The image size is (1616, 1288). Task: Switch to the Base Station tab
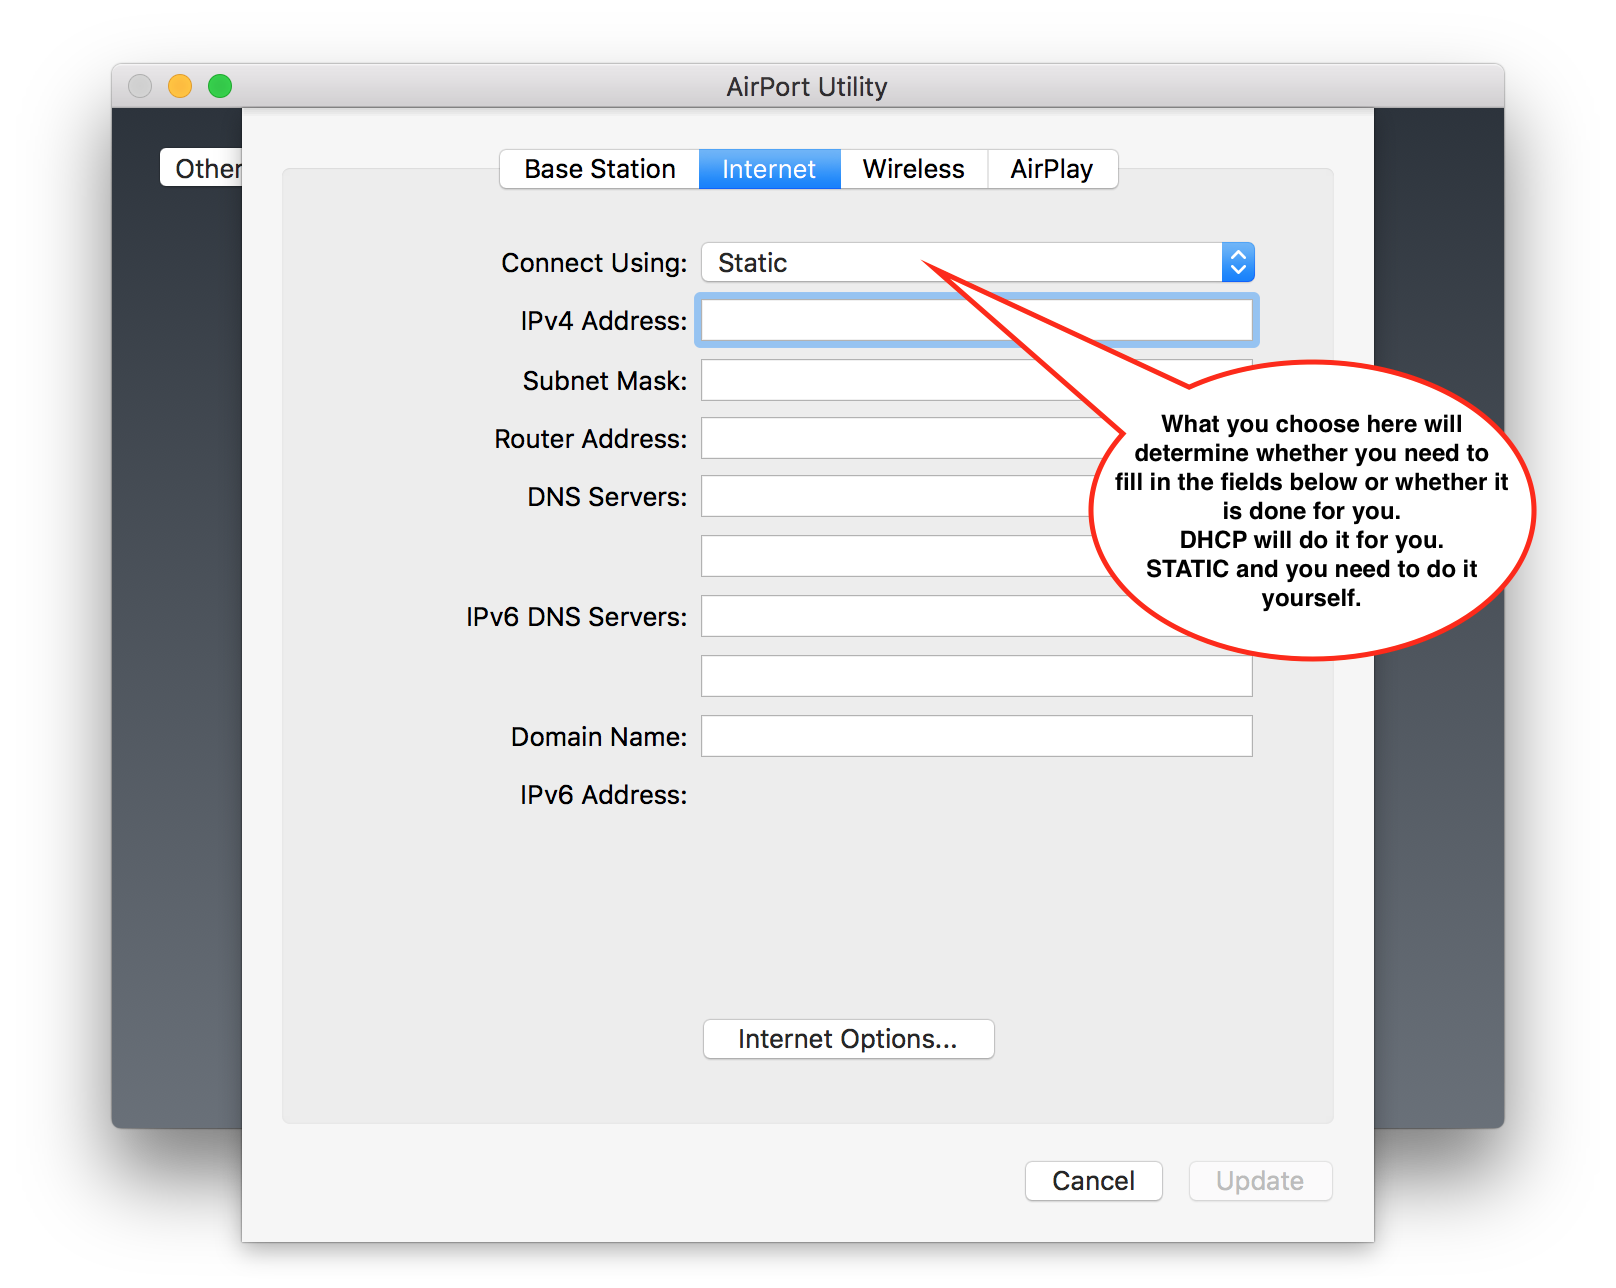point(599,169)
